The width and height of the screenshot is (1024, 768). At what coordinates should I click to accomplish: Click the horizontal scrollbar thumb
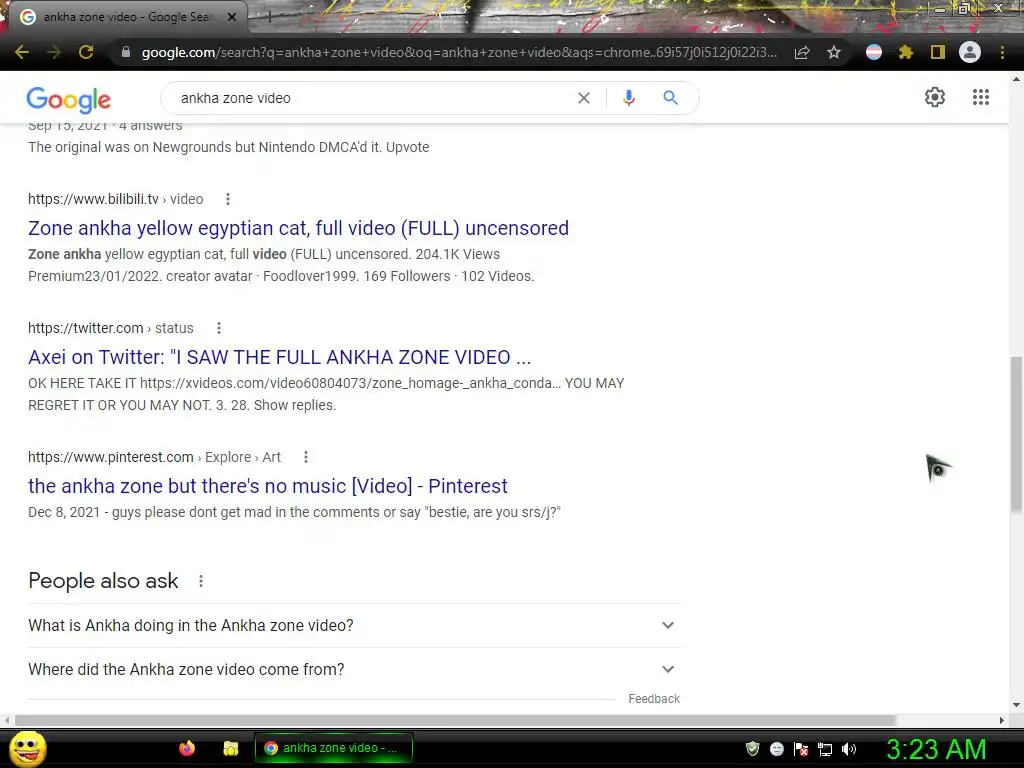pyautogui.click(x=455, y=720)
